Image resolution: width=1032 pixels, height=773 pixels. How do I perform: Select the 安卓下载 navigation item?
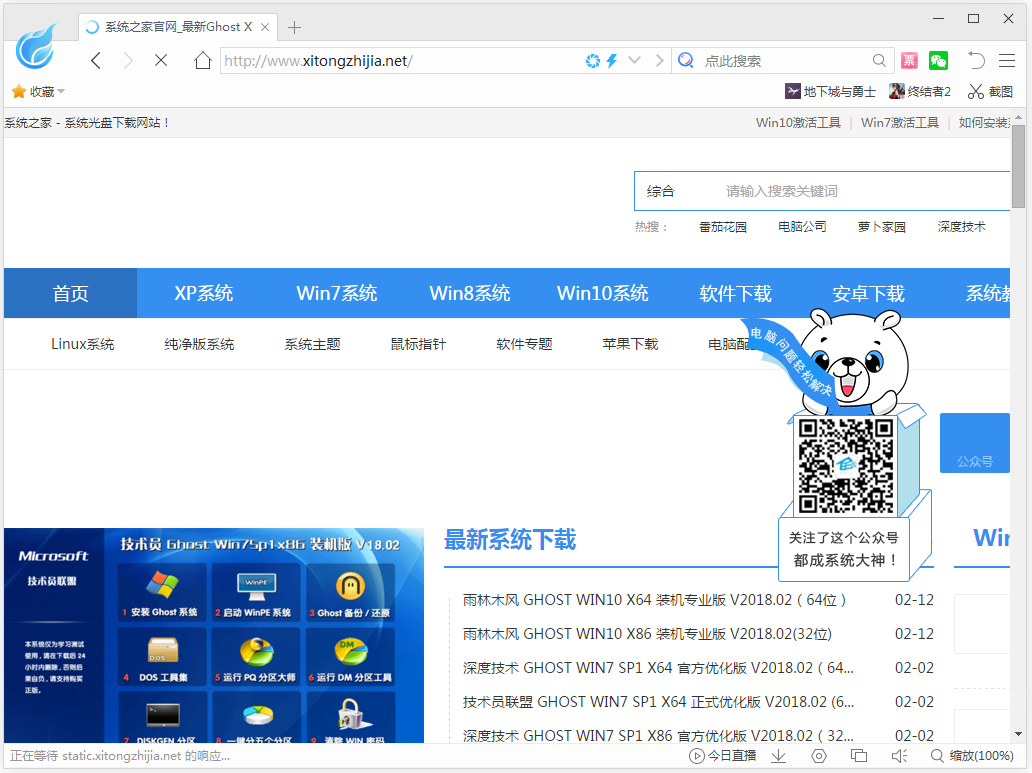tap(868, 293)
